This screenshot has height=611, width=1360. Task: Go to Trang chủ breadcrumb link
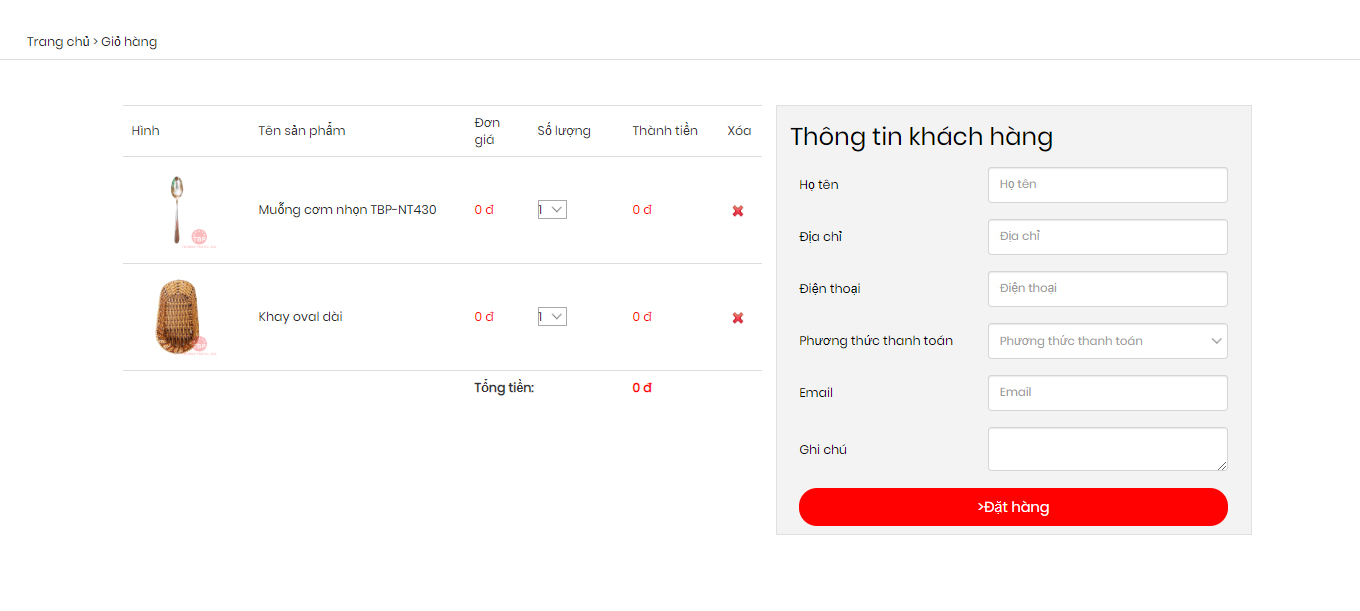point(58,42)
